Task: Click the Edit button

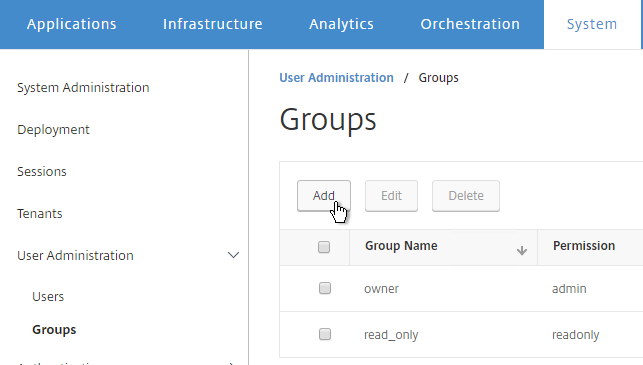Action: [x=391, y=196]
